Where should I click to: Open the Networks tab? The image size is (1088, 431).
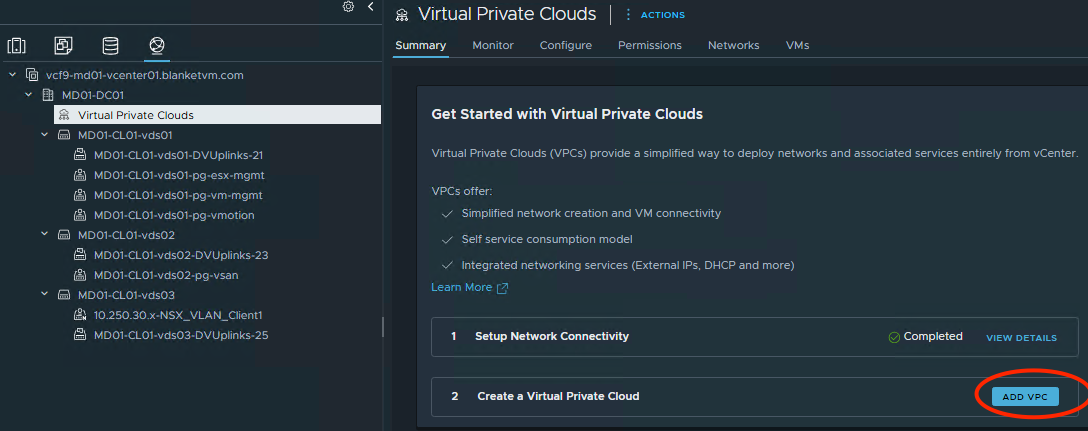(733, 45)
